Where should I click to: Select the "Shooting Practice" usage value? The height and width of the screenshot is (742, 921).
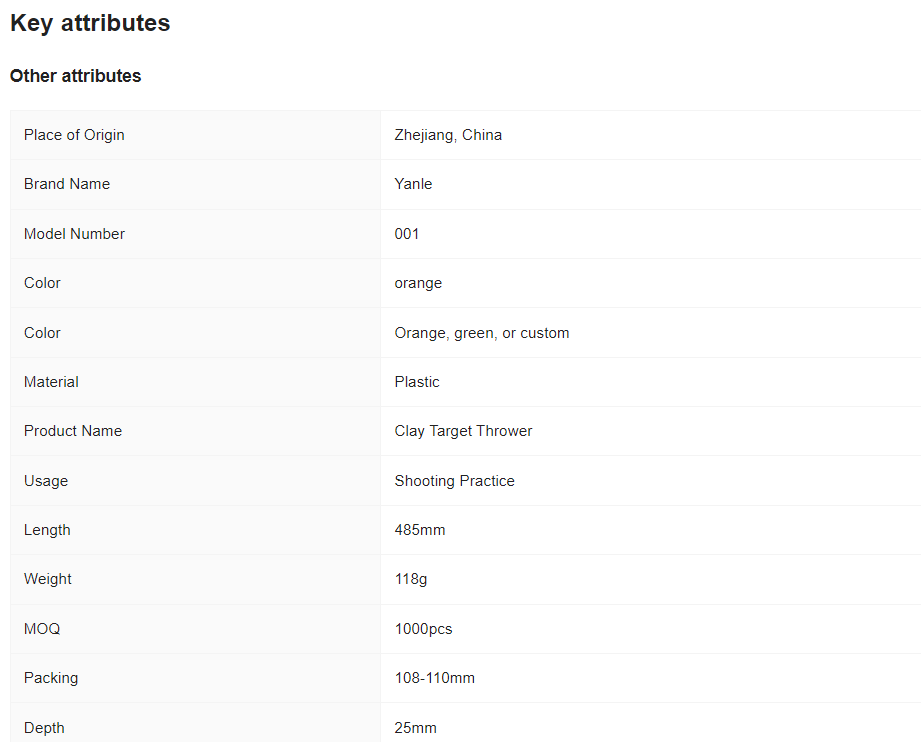pyautogui.click(x=454, y=481)
